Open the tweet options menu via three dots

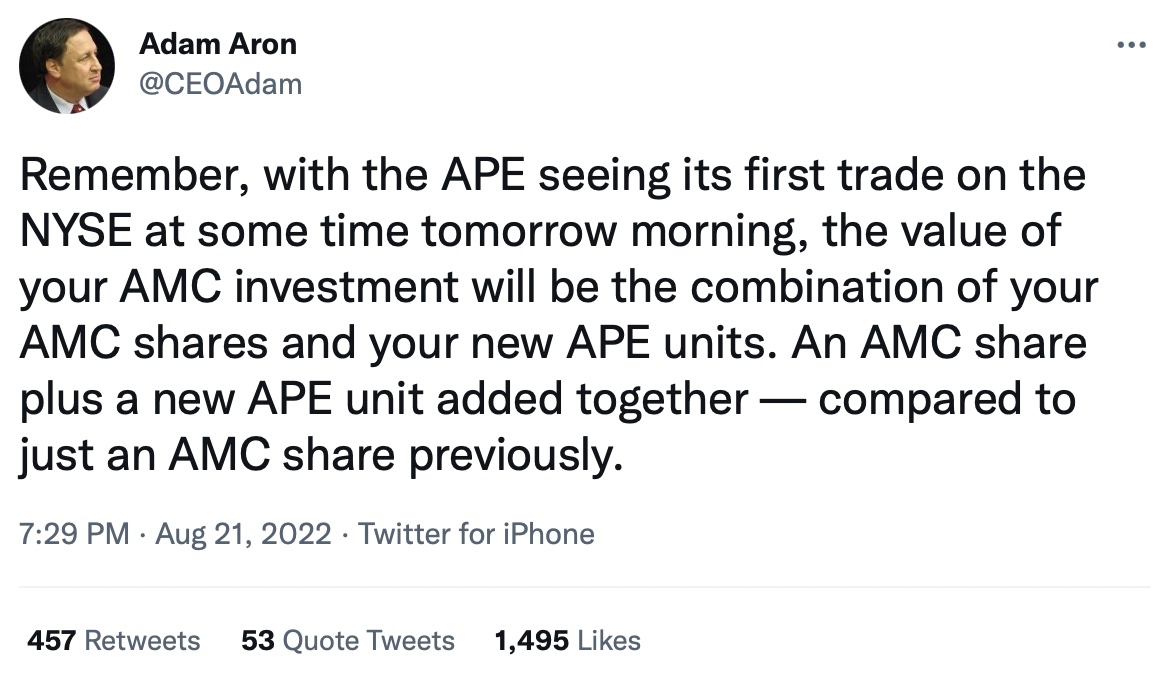(1133, 42)
